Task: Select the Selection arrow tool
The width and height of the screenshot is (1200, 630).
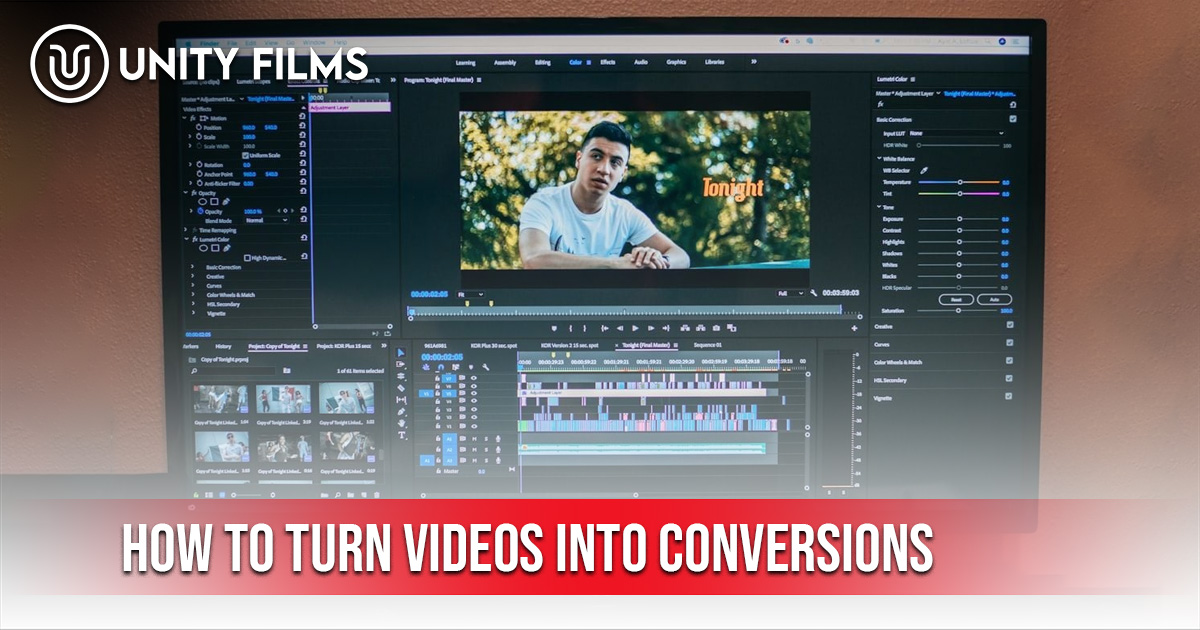Action: [x=401, y=353]
